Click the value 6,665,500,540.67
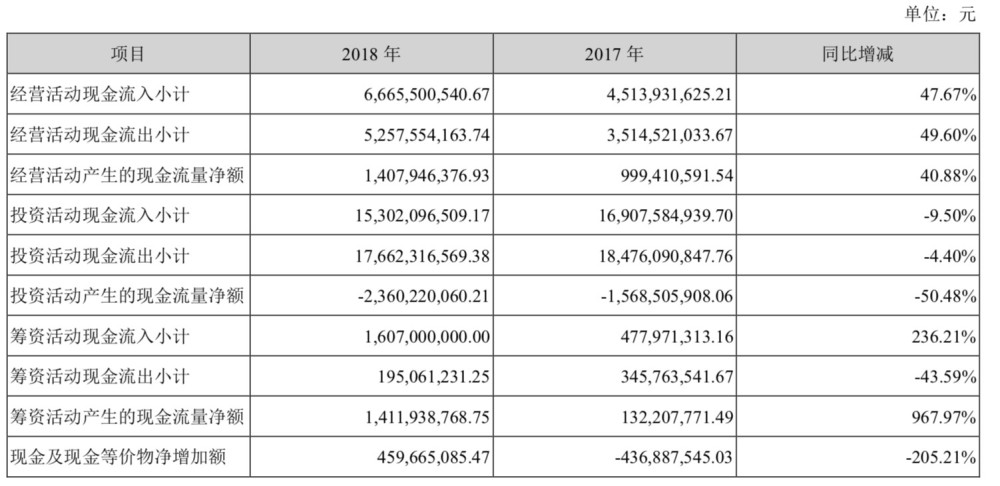Viewport: 1000px width, 486px height. [x=425, y=94]
